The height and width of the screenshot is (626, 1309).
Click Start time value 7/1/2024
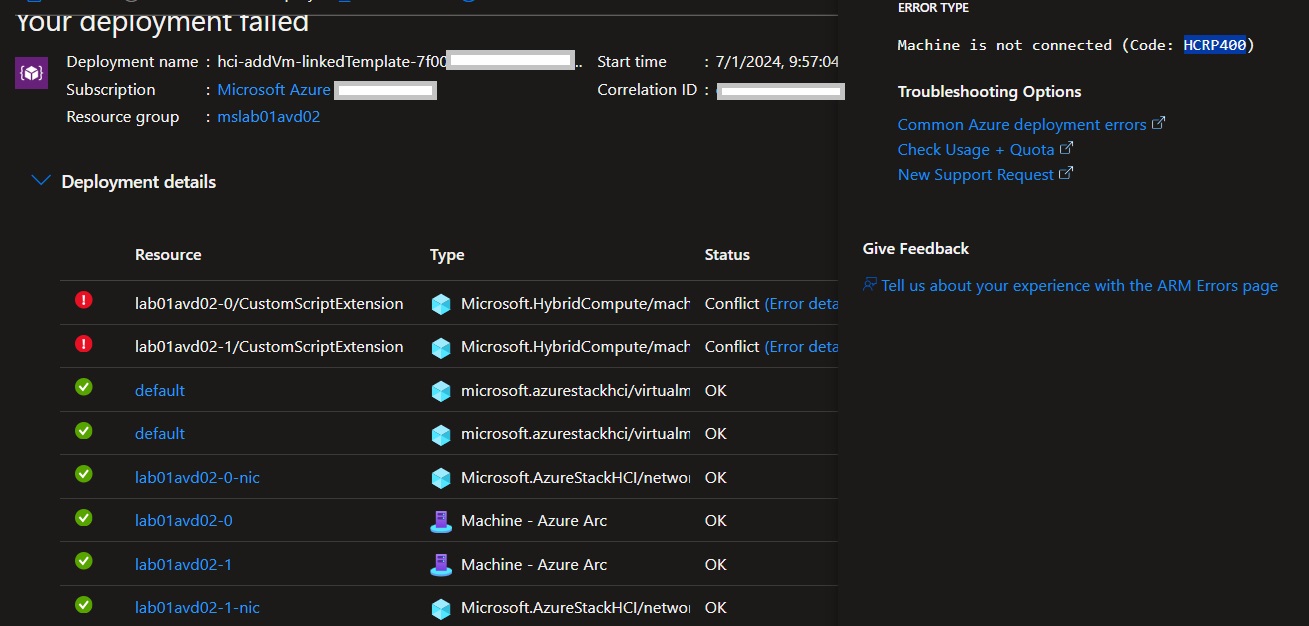tap(778, 62)
